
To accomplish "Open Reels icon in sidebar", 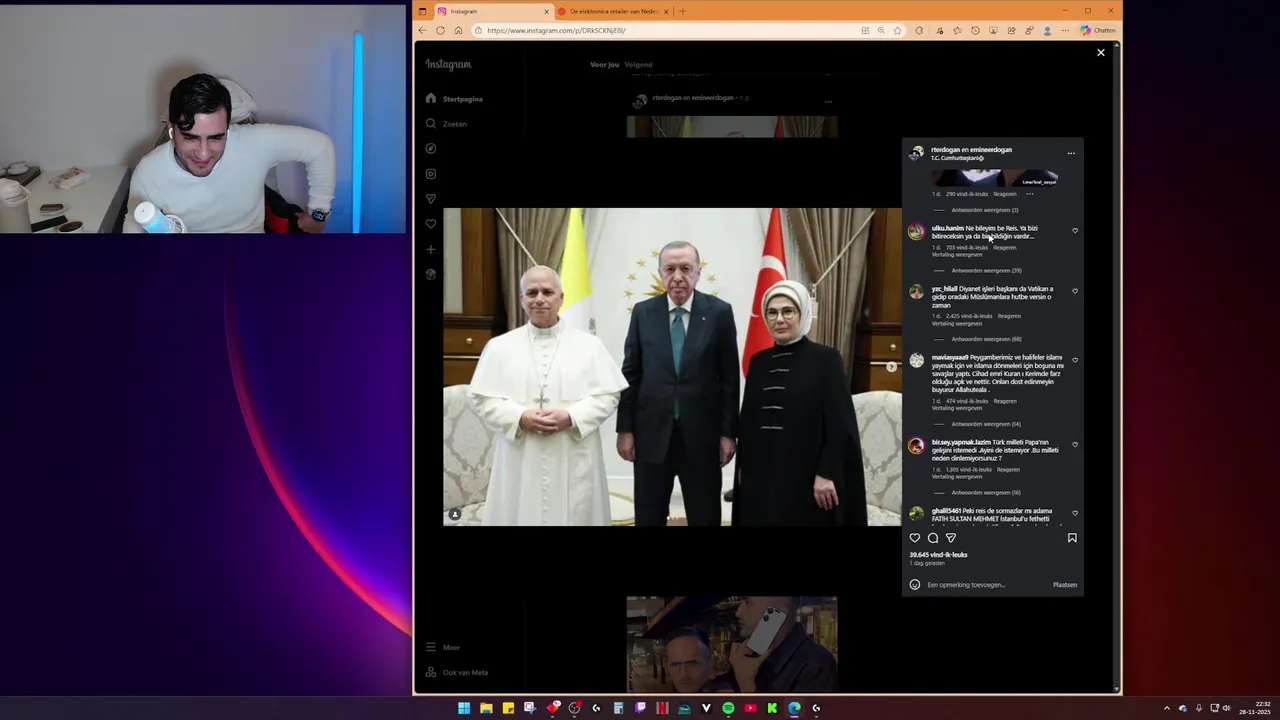I will coord(431,174).
